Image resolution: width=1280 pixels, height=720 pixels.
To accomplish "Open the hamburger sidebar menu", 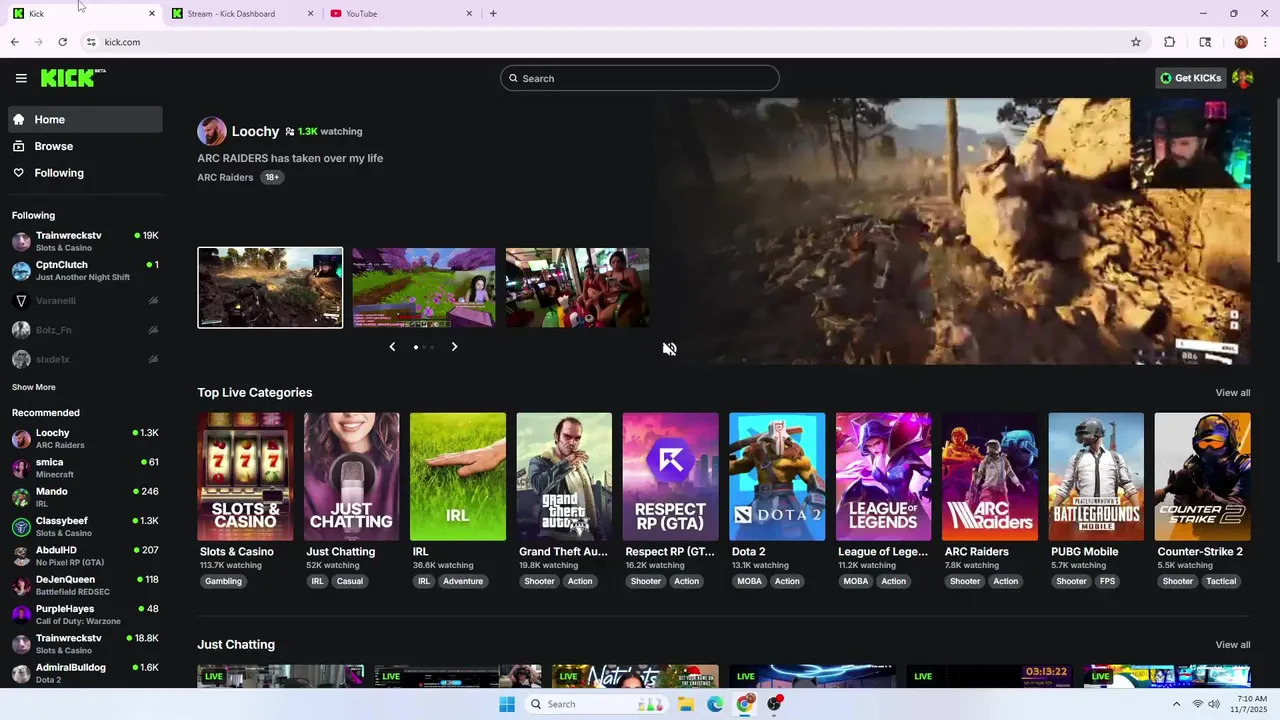I will pyautogui.click(x=21, y=78).
